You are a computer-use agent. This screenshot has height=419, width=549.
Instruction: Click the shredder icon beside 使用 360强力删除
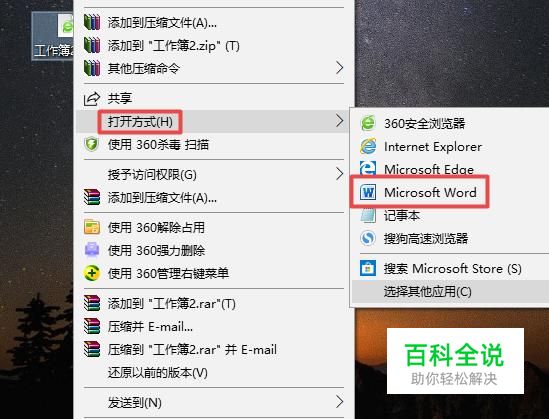[x=92, y=250]
